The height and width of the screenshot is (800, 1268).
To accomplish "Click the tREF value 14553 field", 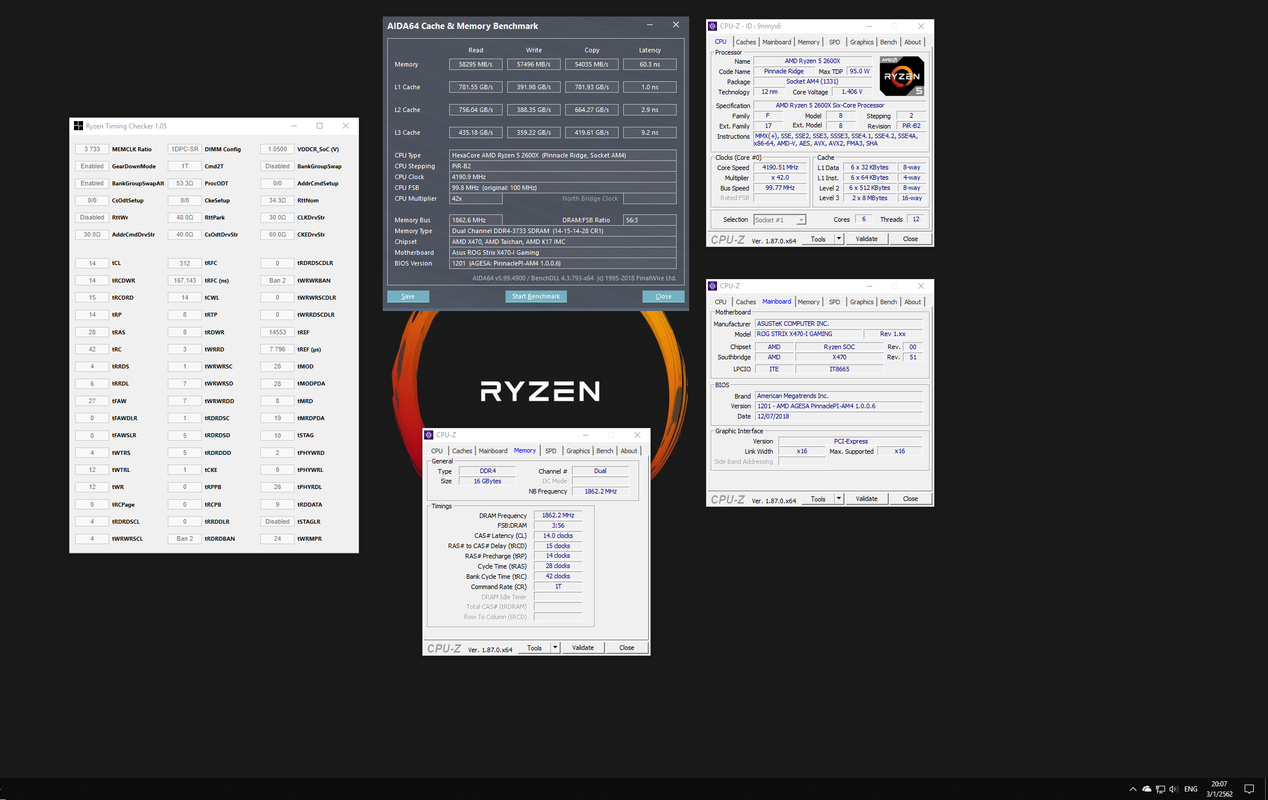I will pos(278,331).
